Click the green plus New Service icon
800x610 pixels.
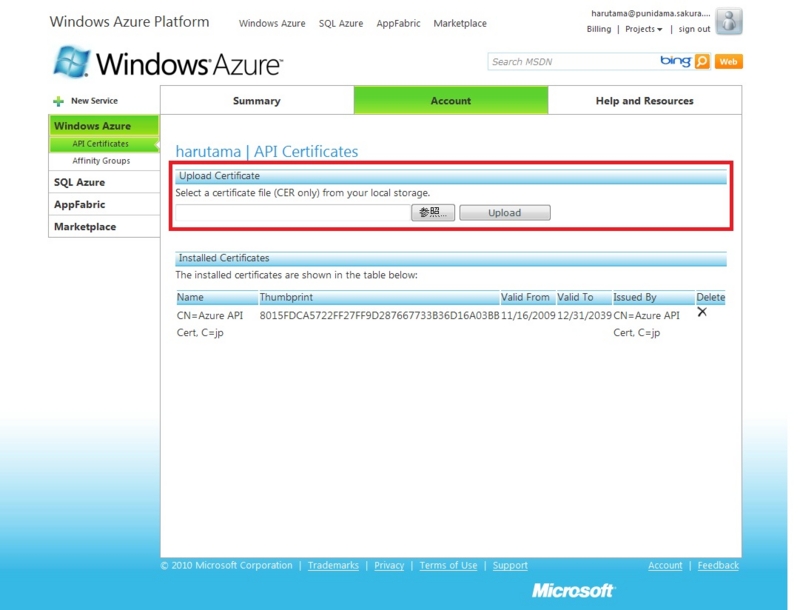pos(59,101)
